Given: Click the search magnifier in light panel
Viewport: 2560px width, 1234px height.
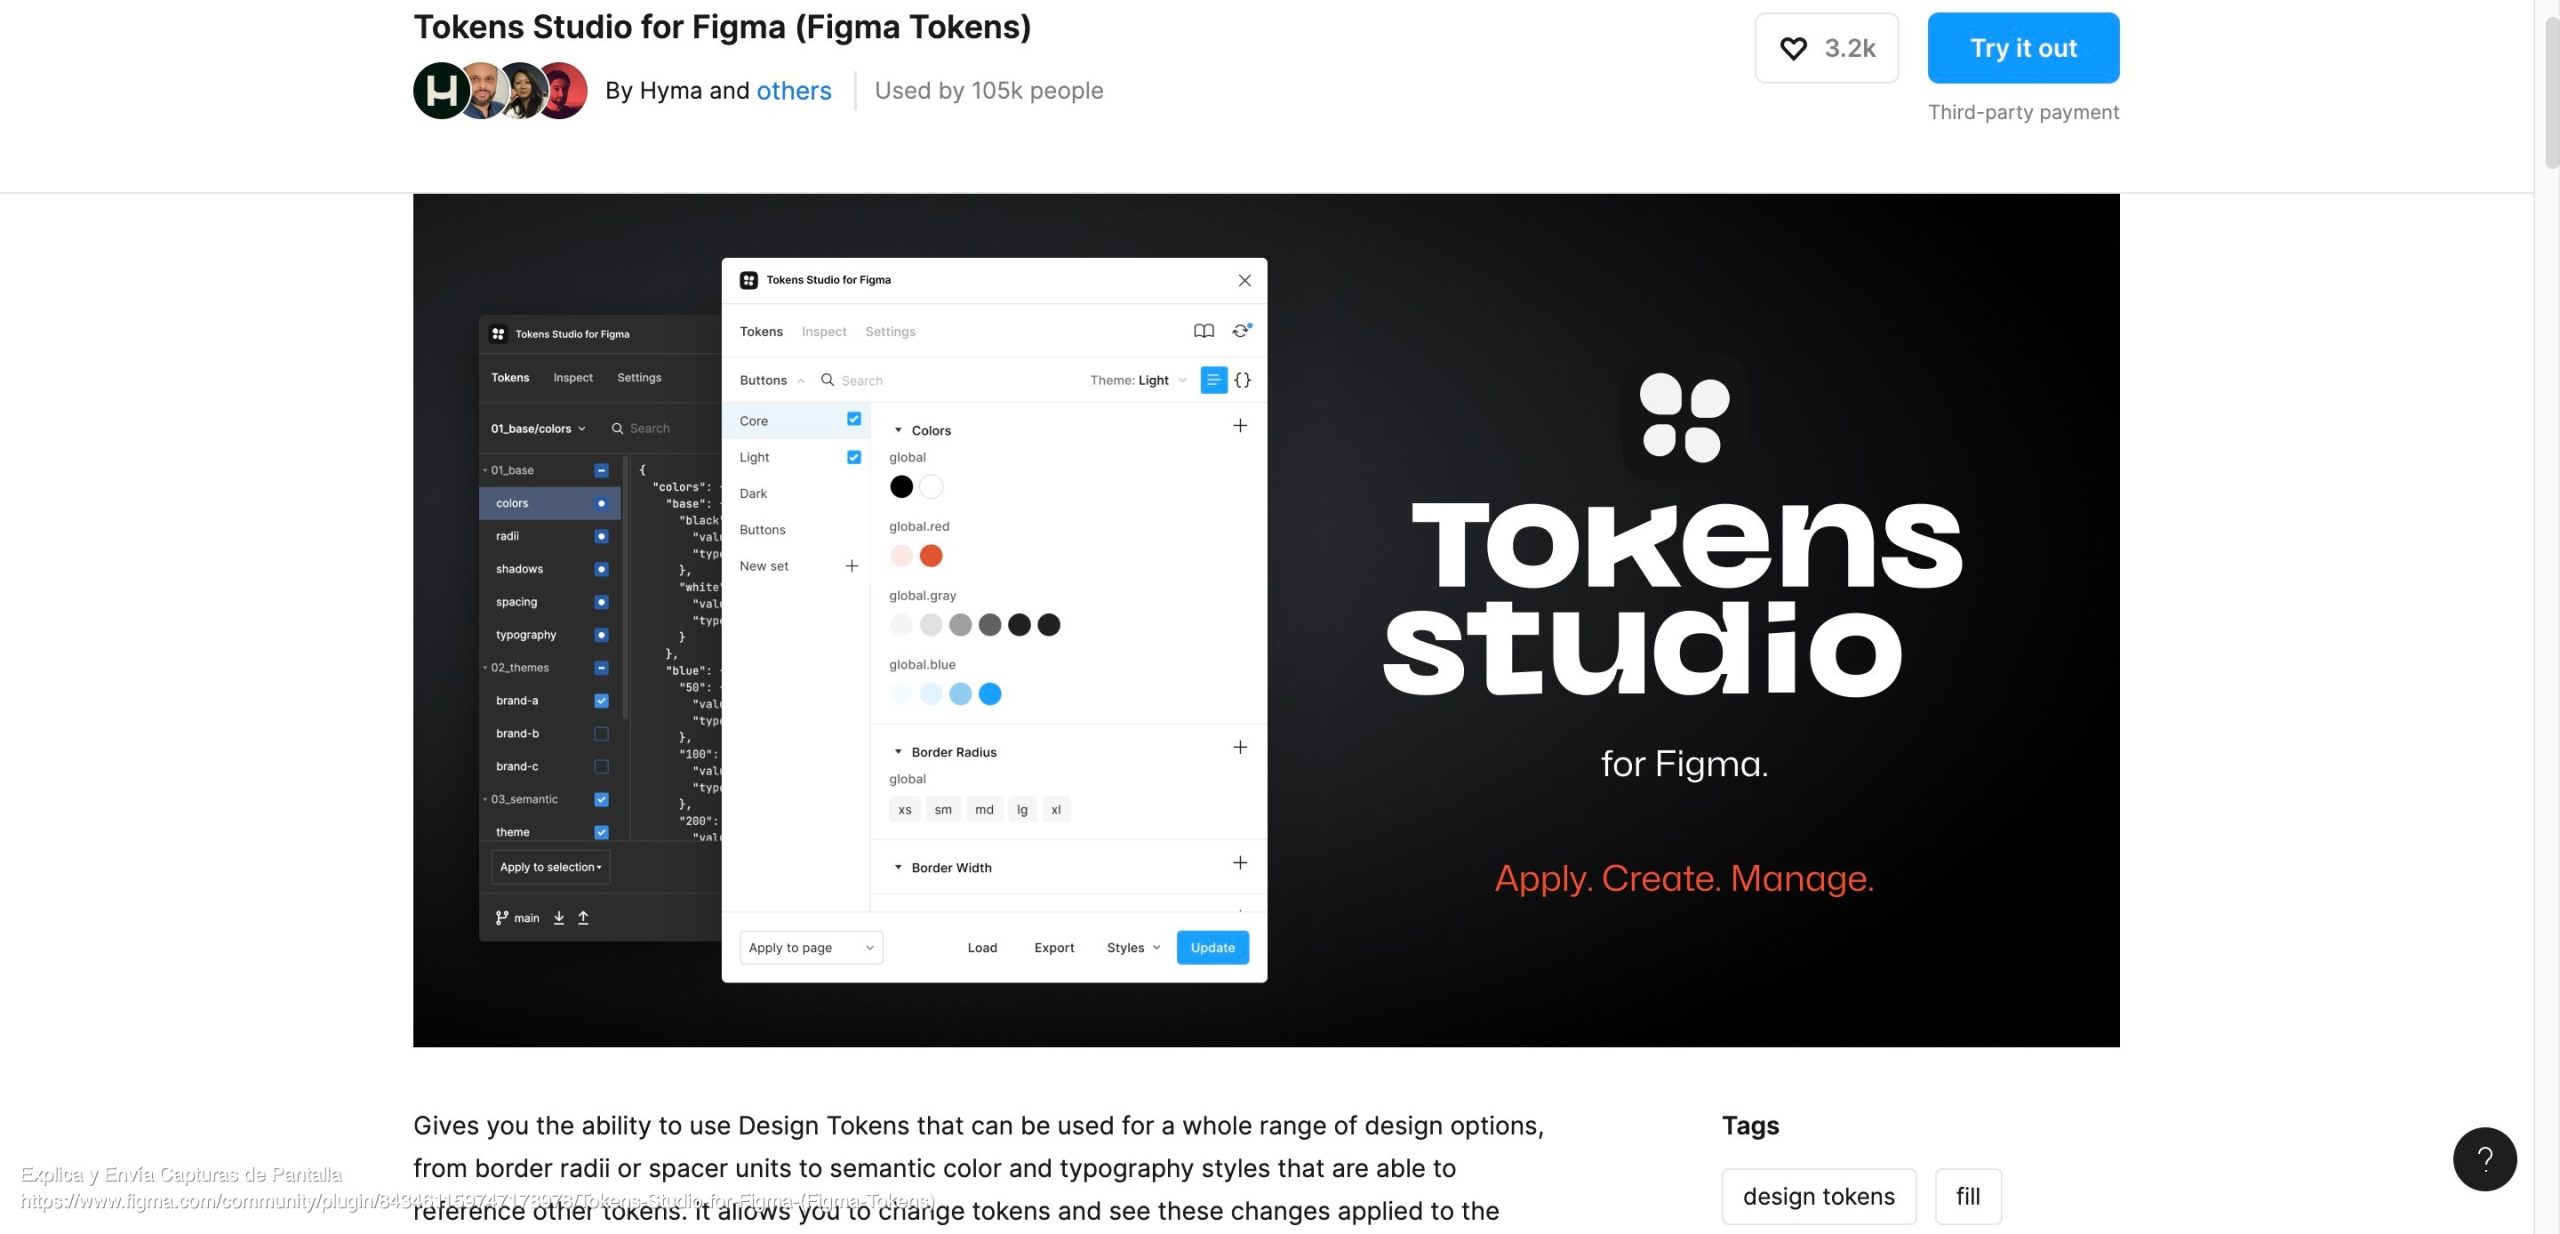Looking at the screenshot, I should tap(827, 380).
